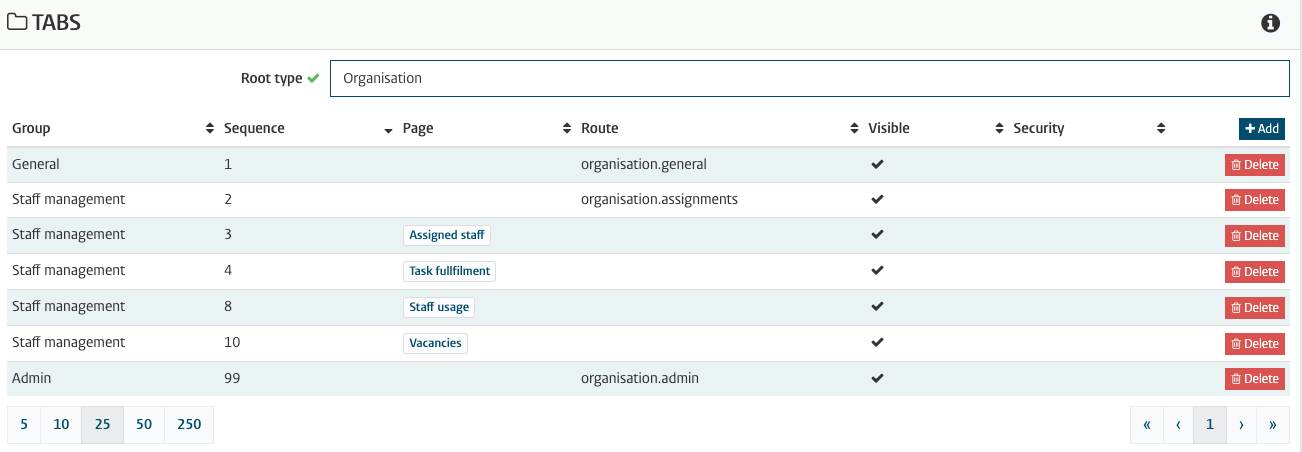Go to first page with double-left arrow

point(1146,424)
